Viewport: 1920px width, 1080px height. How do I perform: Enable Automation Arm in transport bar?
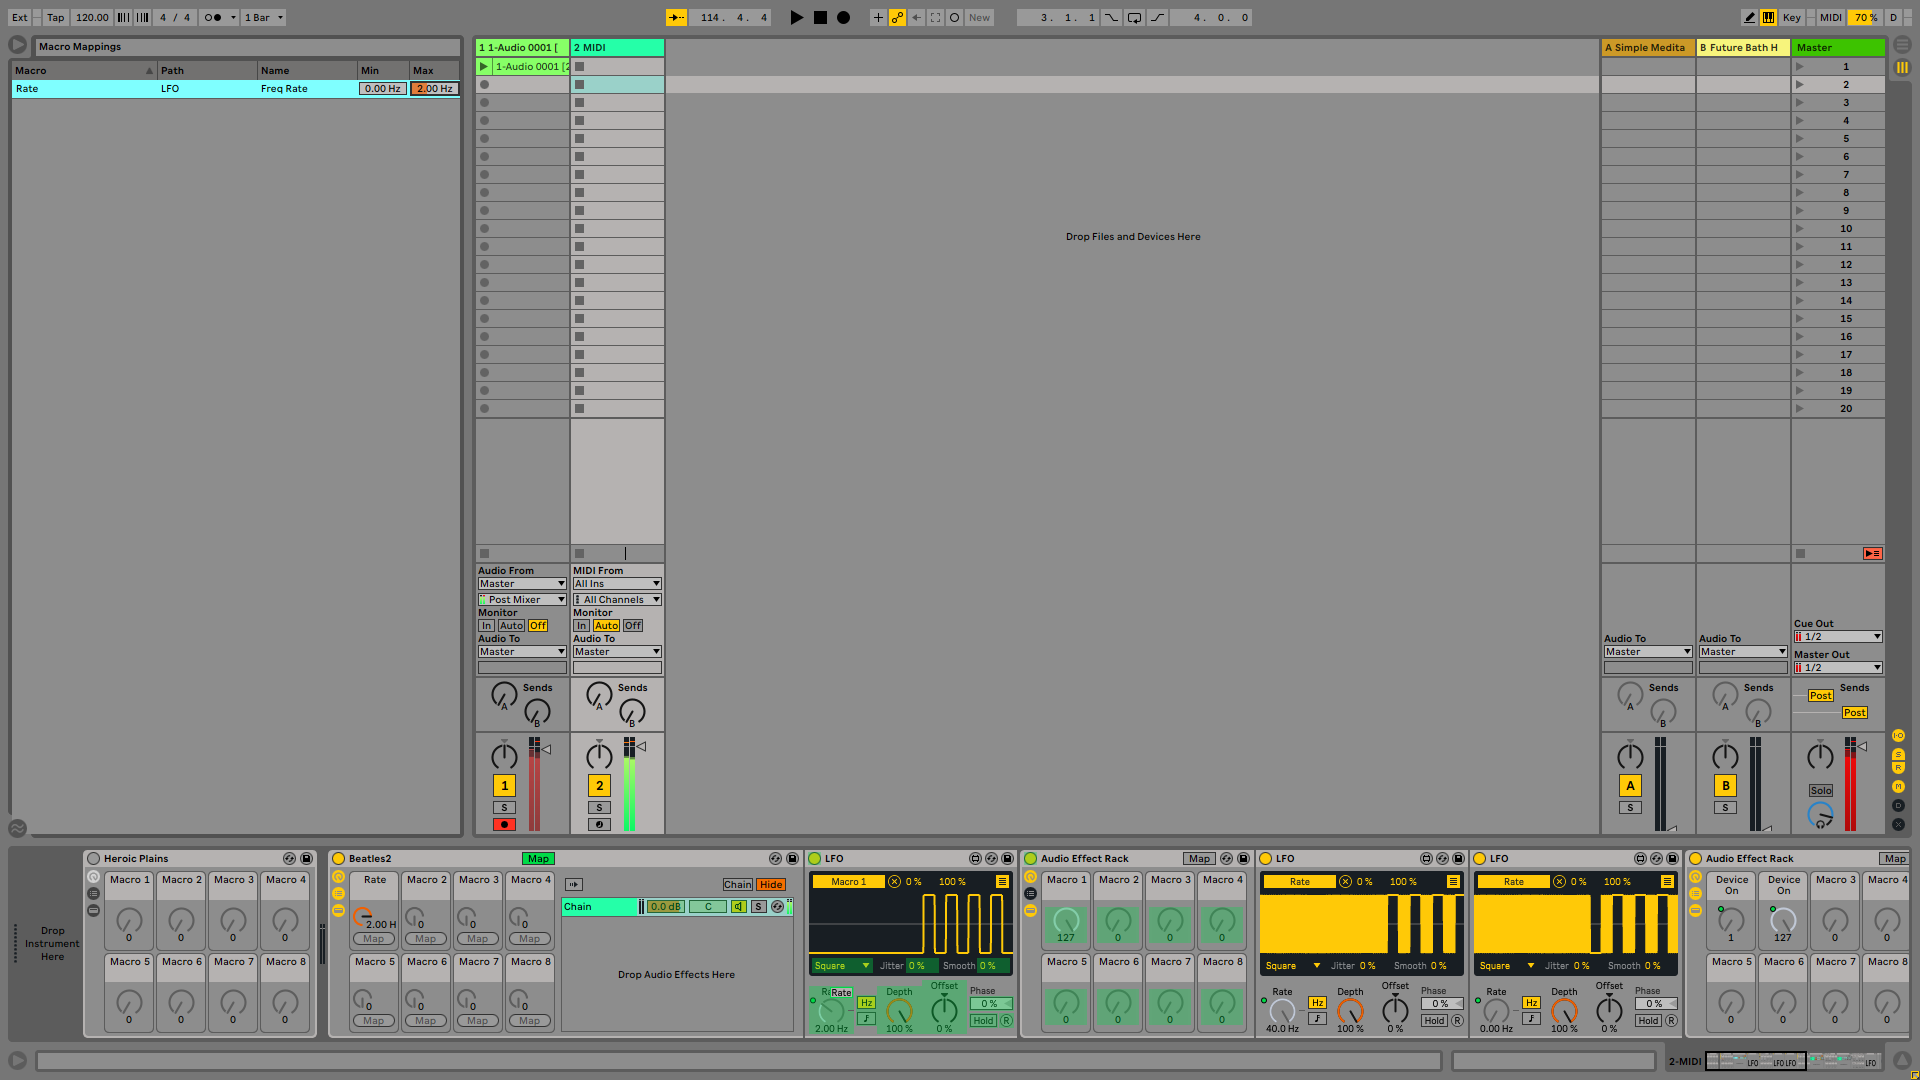[x=897, y=17]
